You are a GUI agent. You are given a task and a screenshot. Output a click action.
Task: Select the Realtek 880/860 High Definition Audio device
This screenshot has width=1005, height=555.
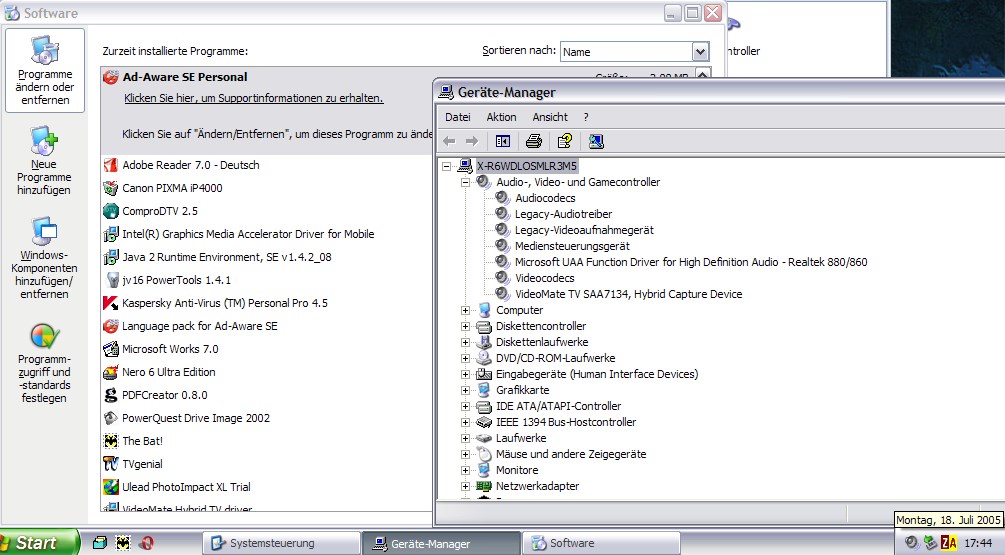[x=691, y=262]
